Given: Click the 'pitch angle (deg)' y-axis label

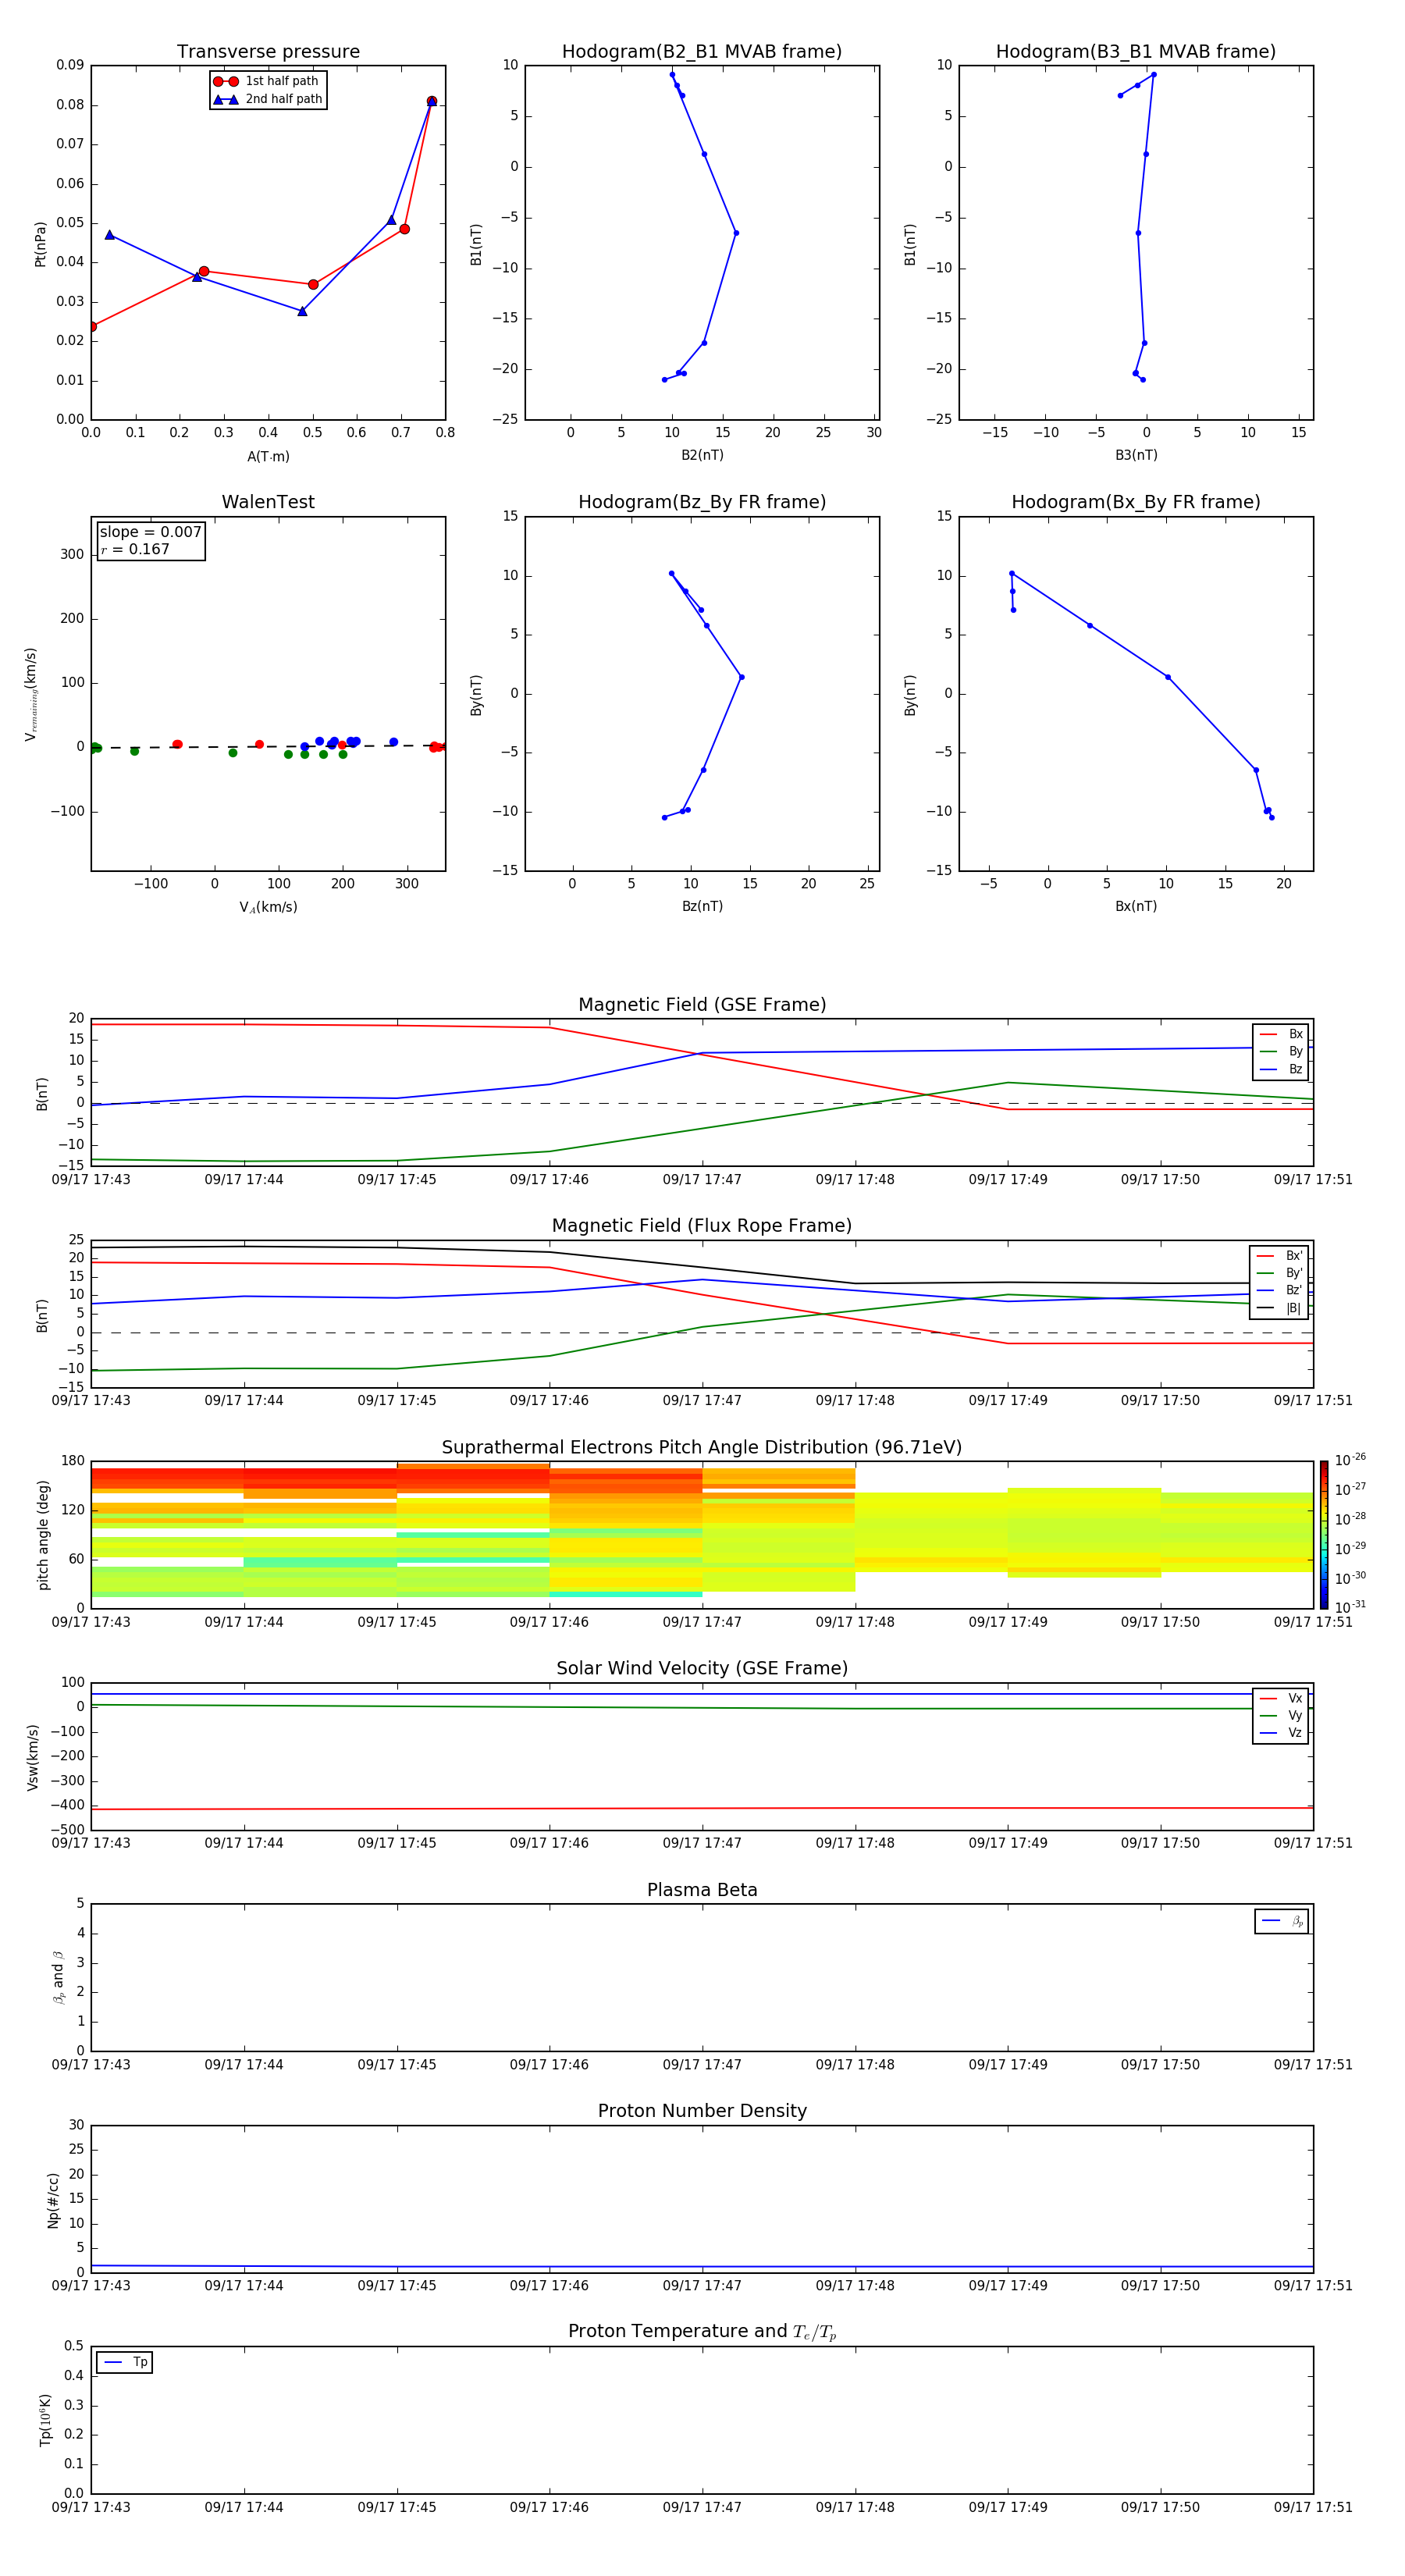Looking at the screenshot, I should tap(43, 1535).
